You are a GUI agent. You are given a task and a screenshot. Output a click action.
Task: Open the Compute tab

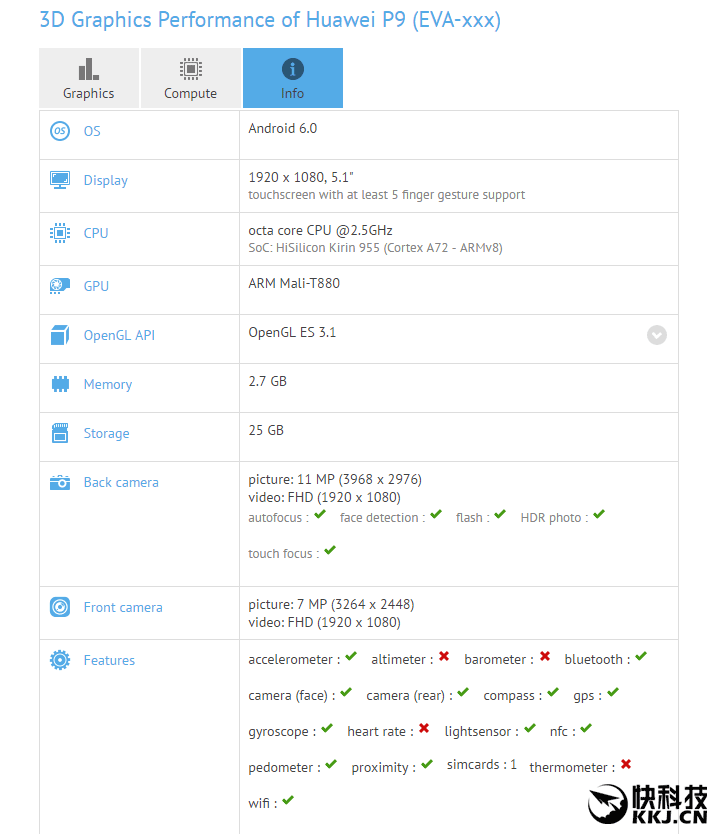(x=190, y=78)
